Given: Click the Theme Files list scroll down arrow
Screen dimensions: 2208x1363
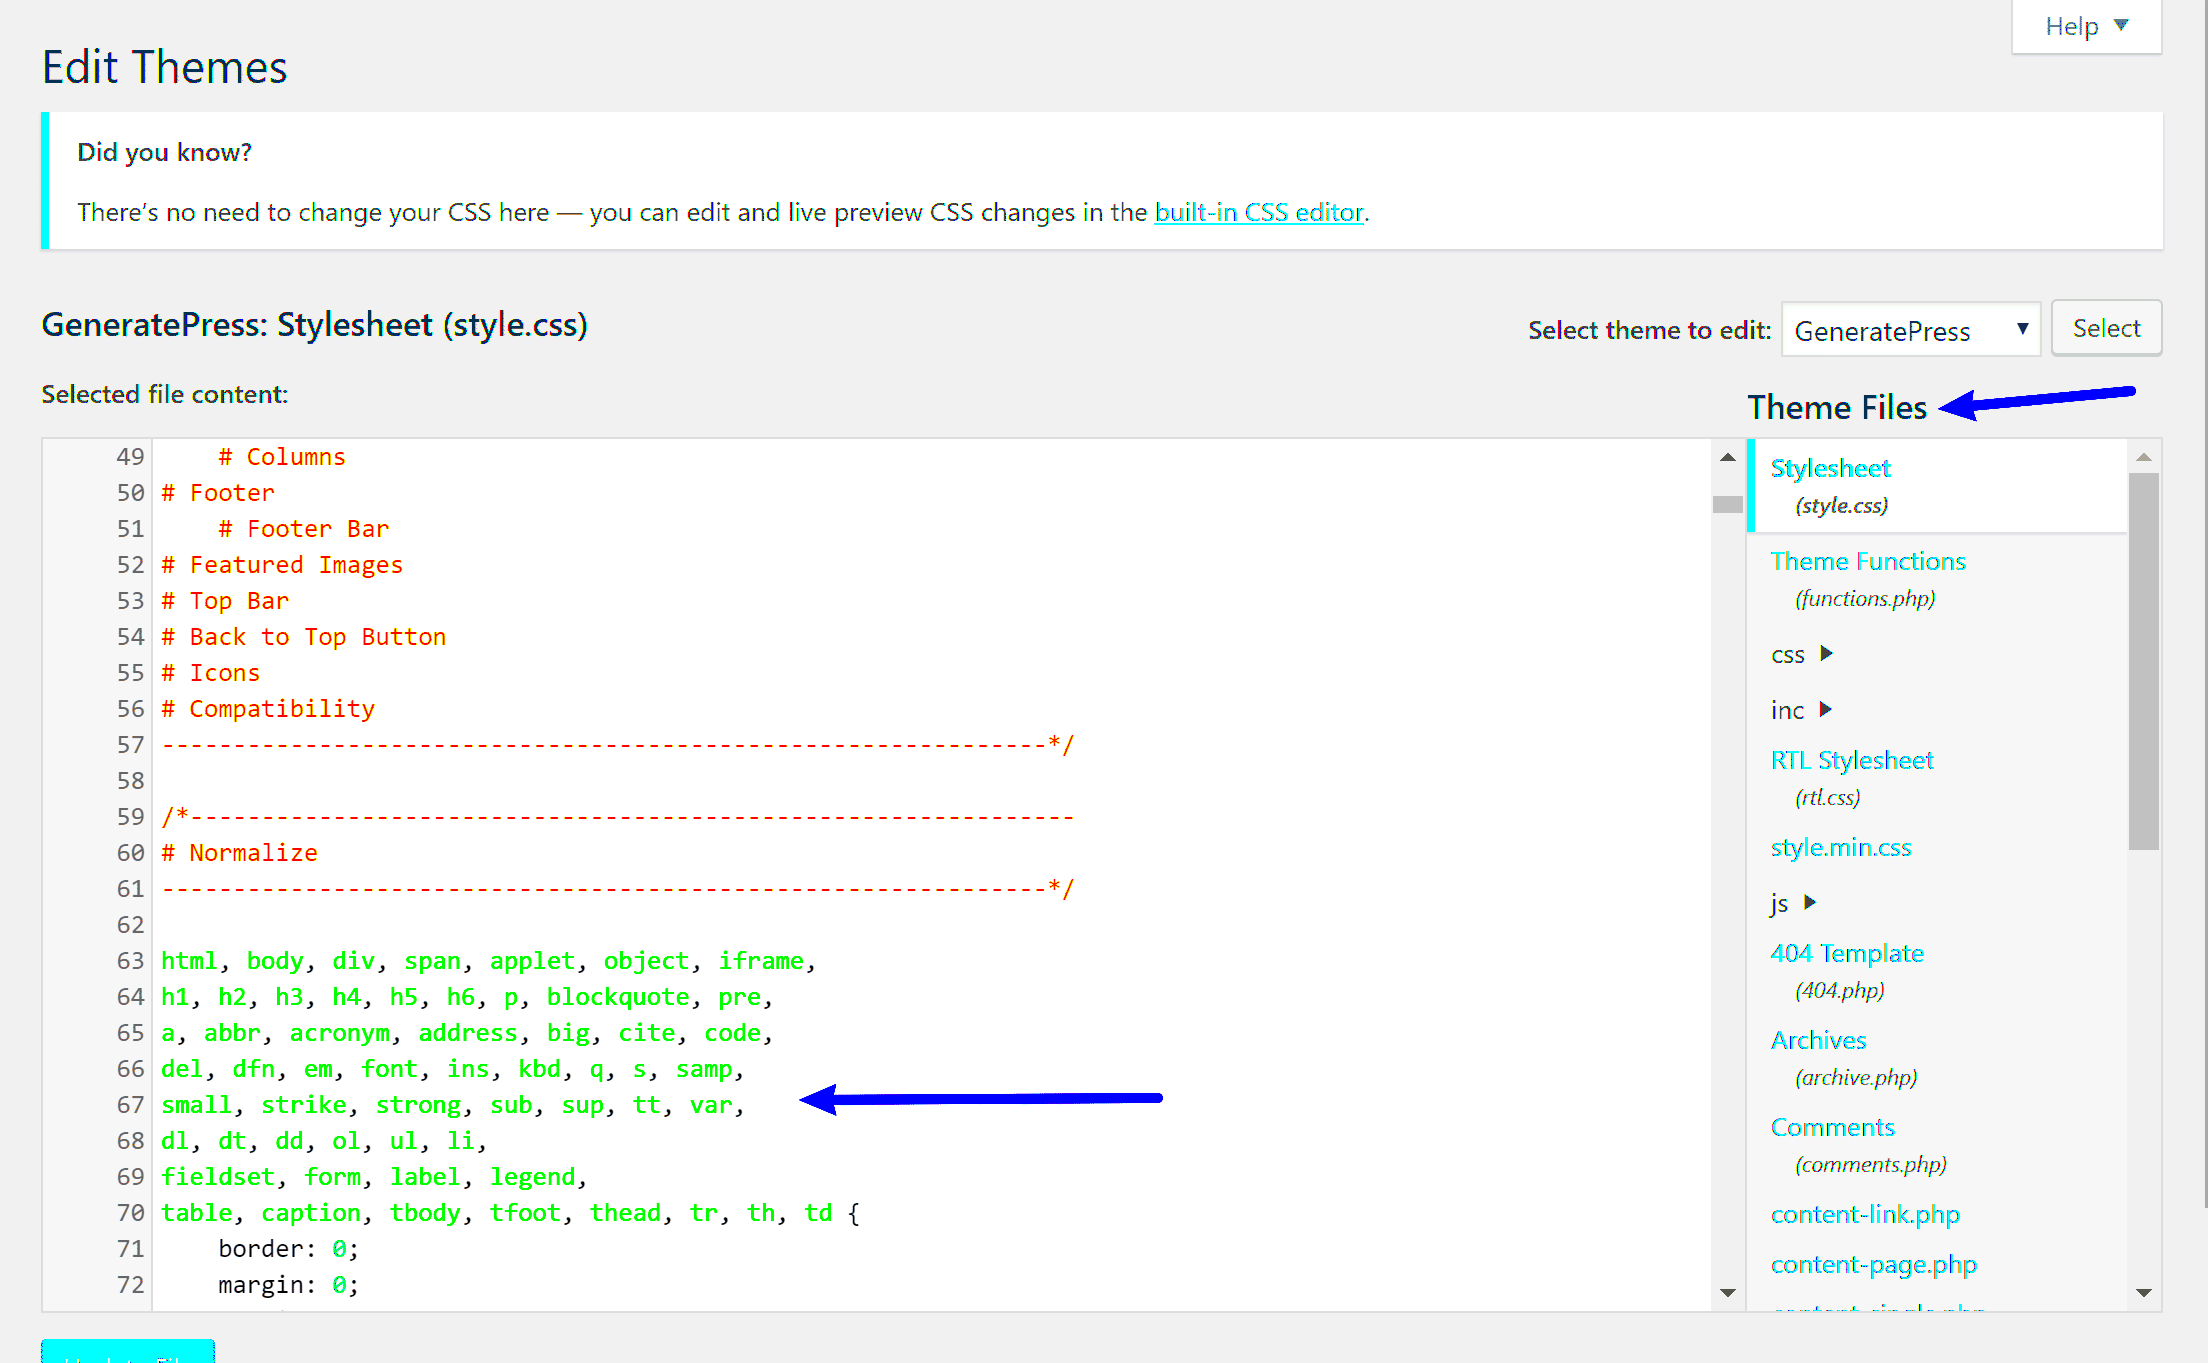Looking at the screenshot, I should pyautogui.click(x=2143, y=1292).
